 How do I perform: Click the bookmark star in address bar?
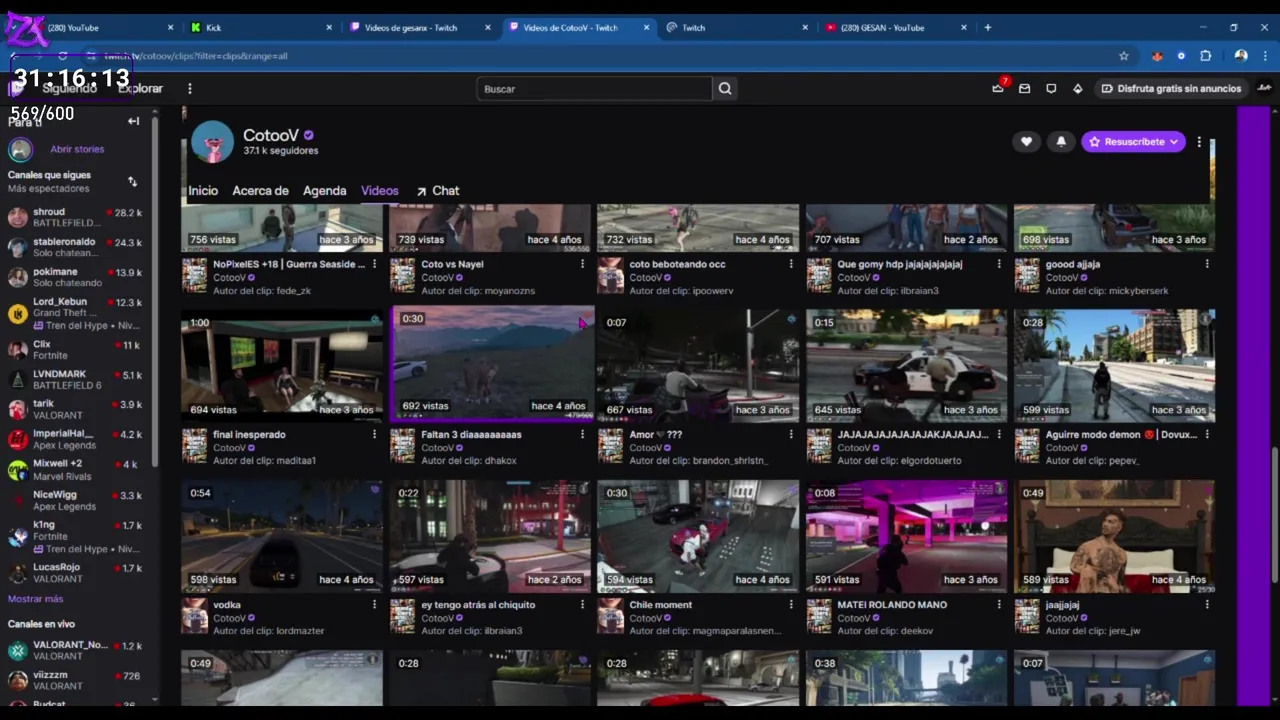click(x=1124, y=56)
